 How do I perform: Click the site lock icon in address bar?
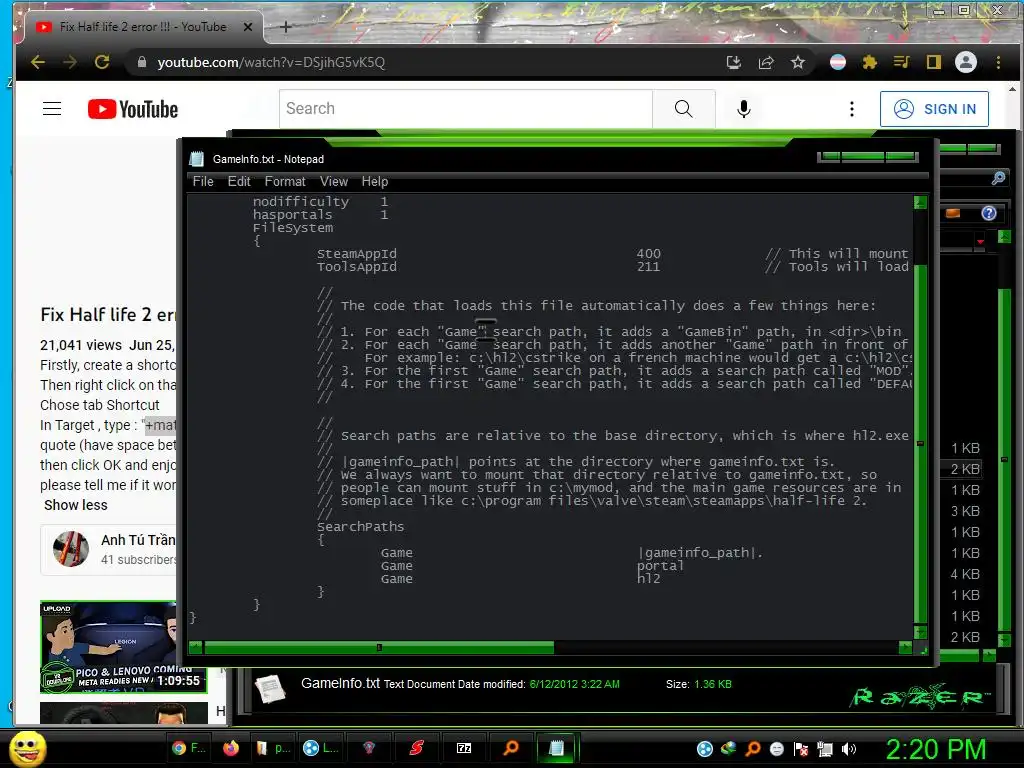(x=141, y=63)
